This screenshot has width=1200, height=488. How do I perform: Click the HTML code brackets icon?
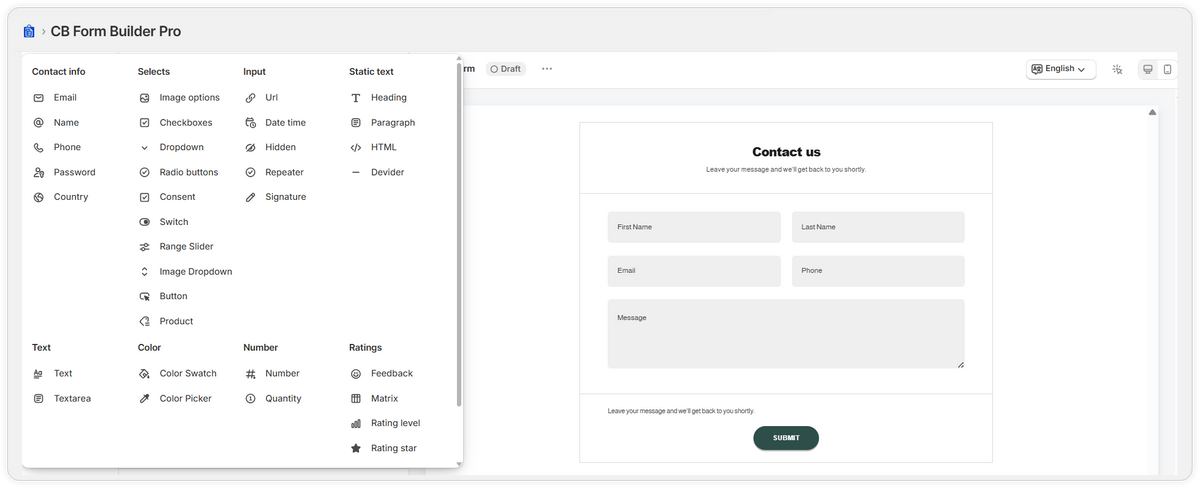point(356,148)
